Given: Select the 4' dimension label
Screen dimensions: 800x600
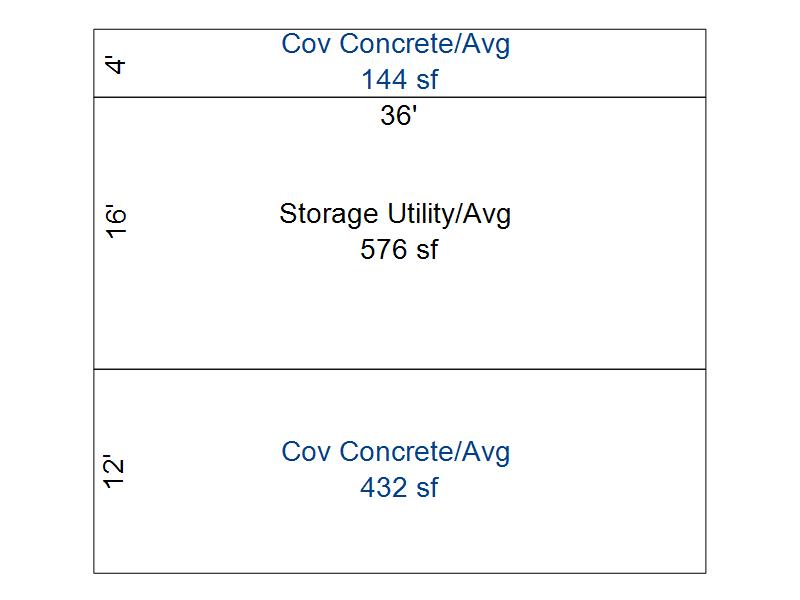Looking at the screenshot, I should 115,65.
